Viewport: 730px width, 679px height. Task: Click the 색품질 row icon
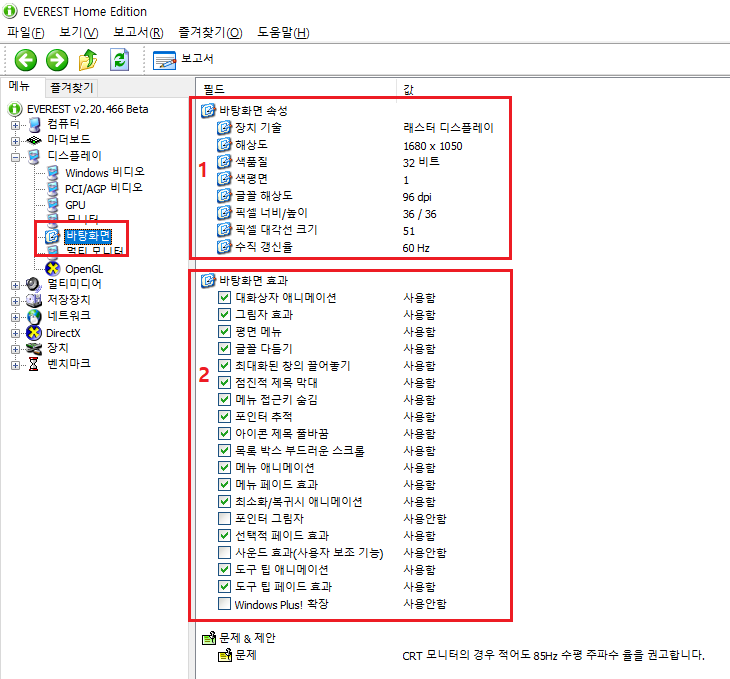[x=224, y=162]
